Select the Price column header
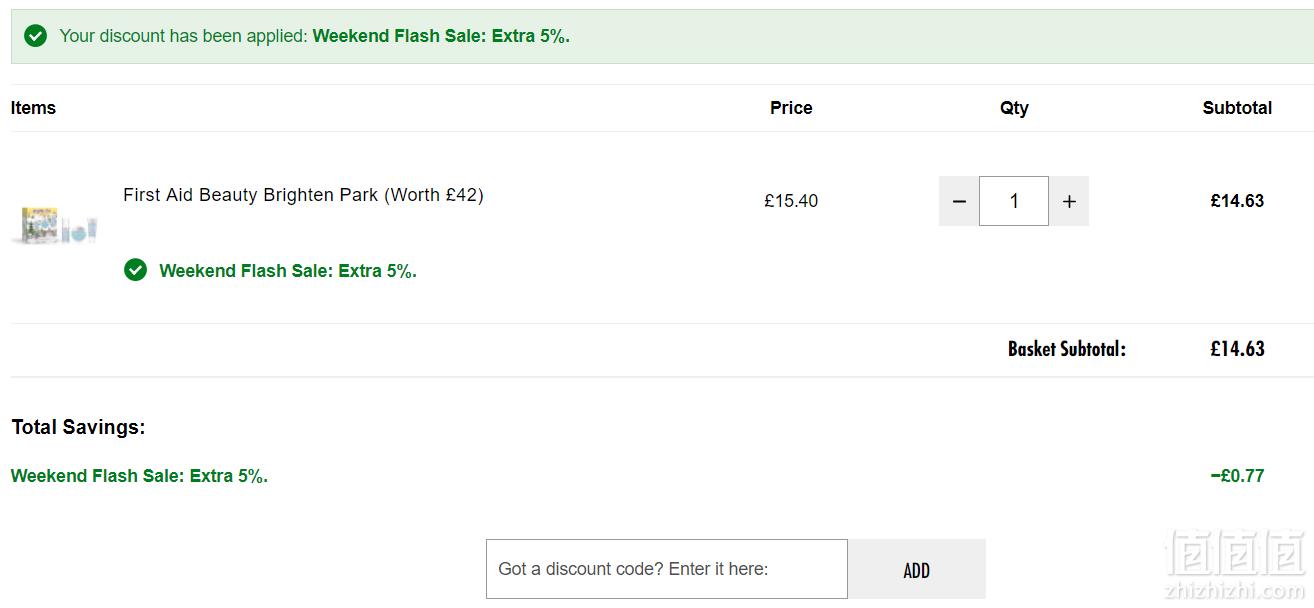 (x=791, y=108)
